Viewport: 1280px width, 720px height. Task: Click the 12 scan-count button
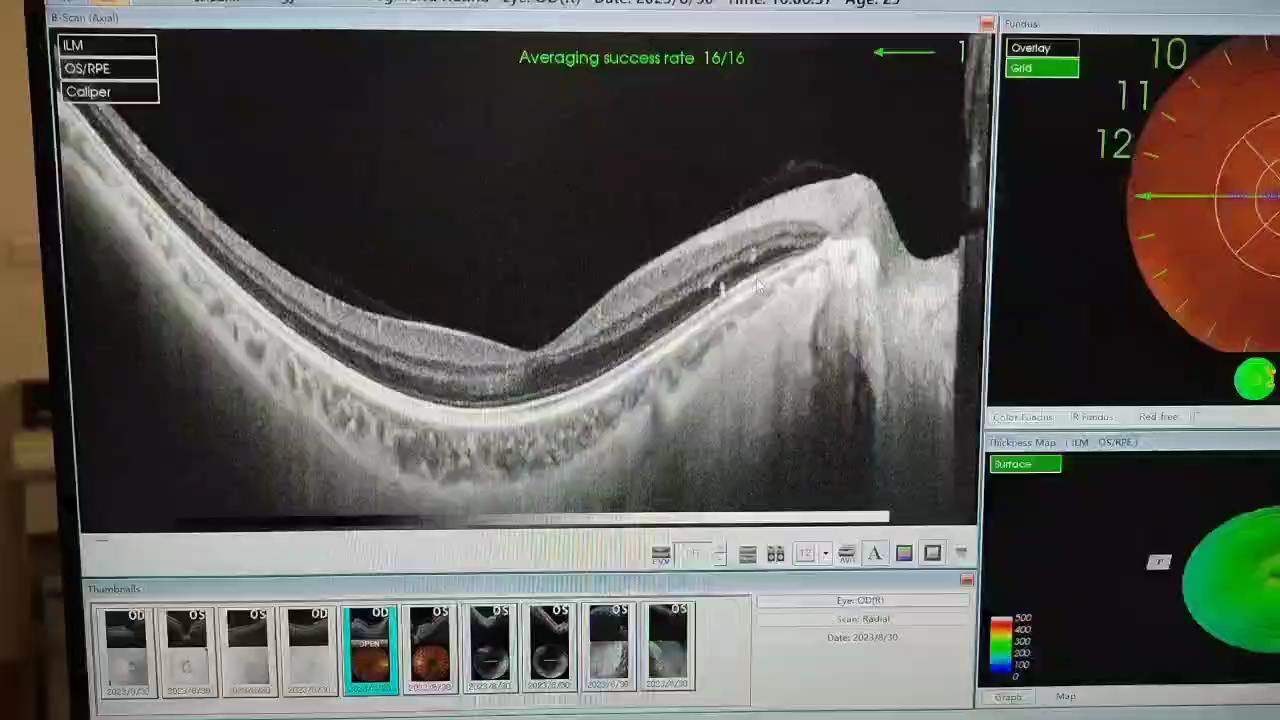click(806, 554)
